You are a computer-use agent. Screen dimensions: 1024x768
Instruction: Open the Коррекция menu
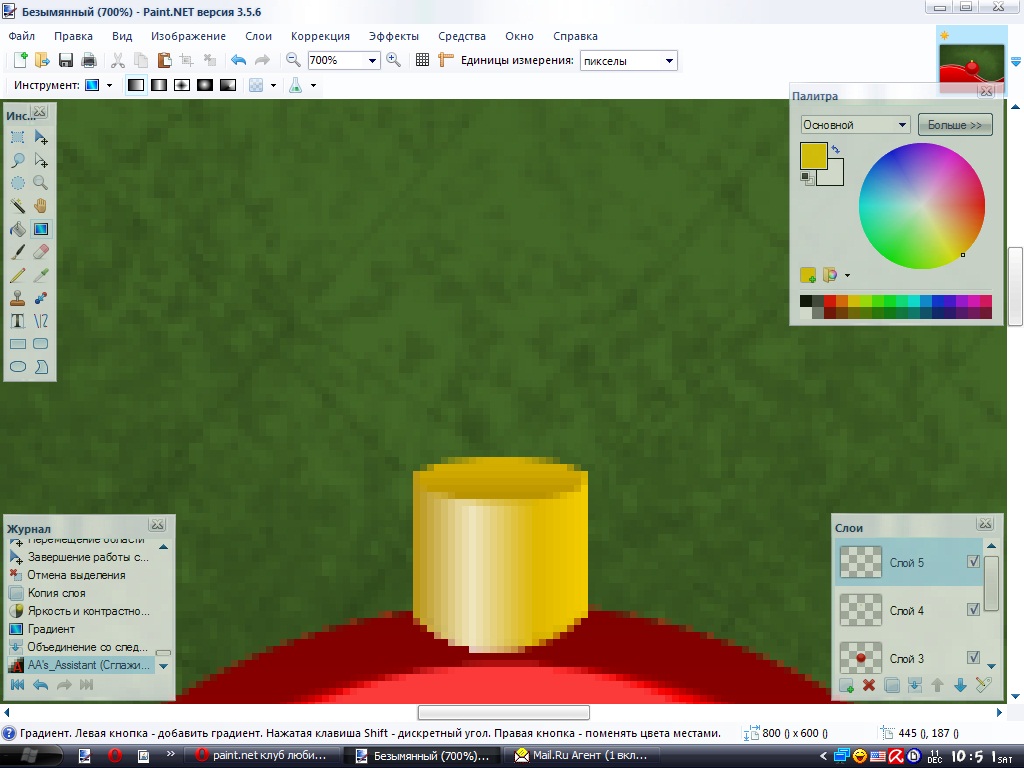pos(320,36)
